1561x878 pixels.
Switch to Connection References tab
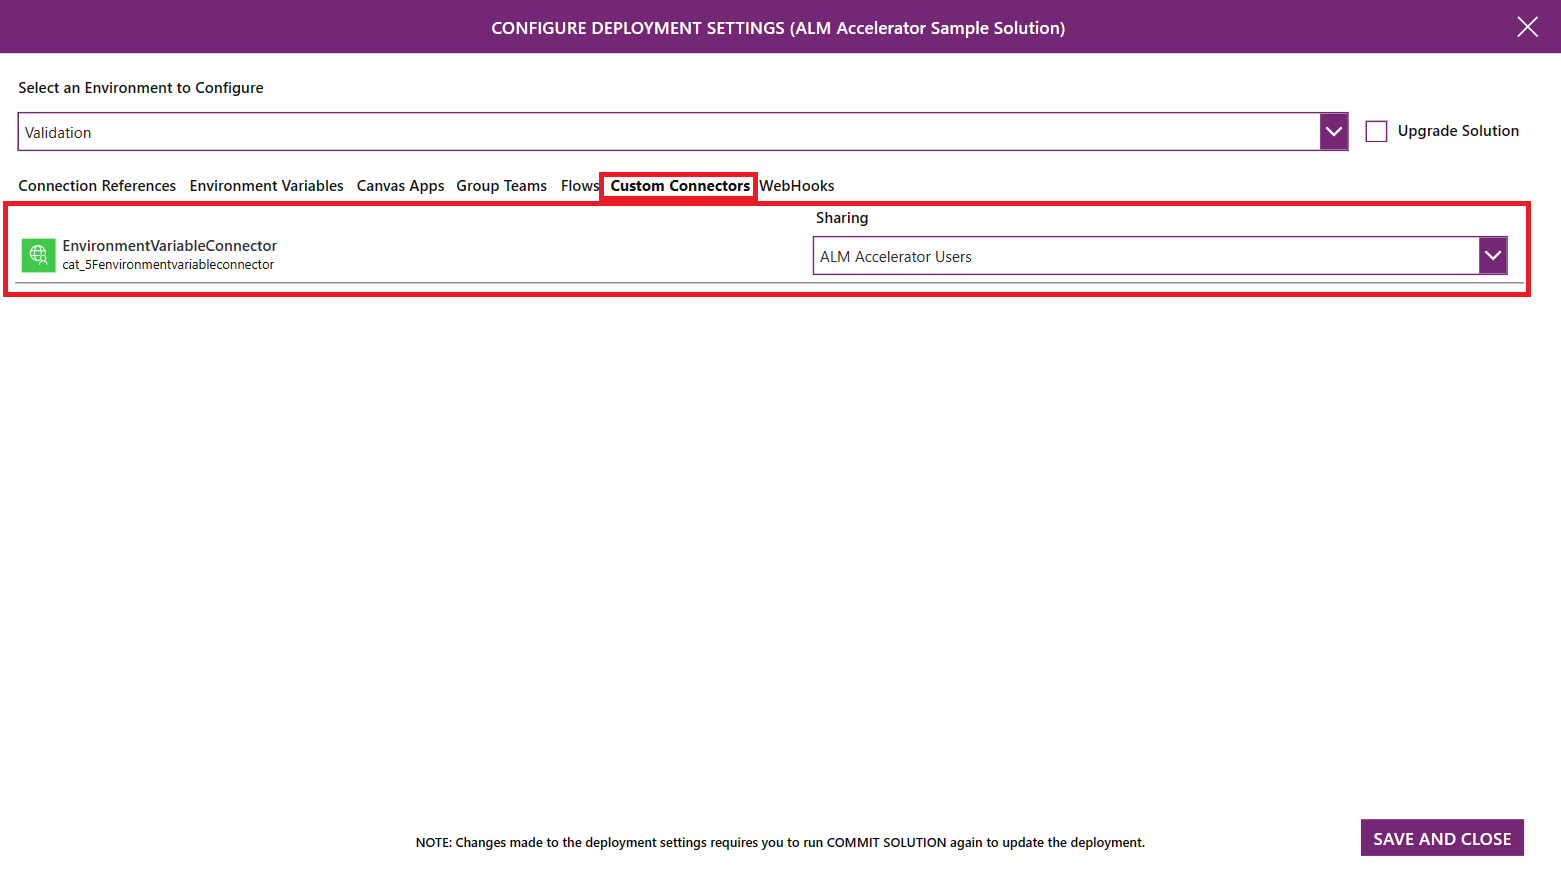[97, 186]
